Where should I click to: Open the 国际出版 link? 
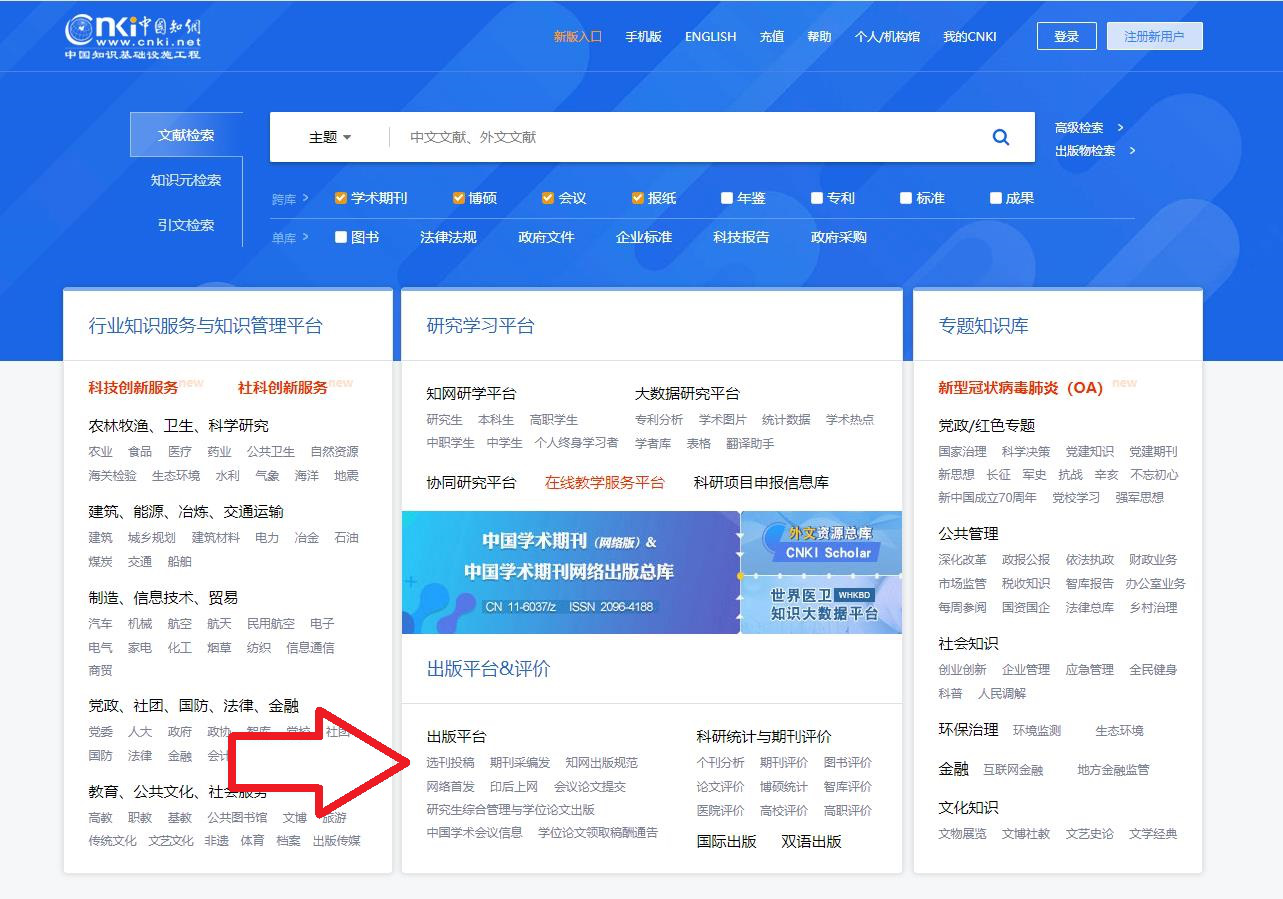point(727,841)
